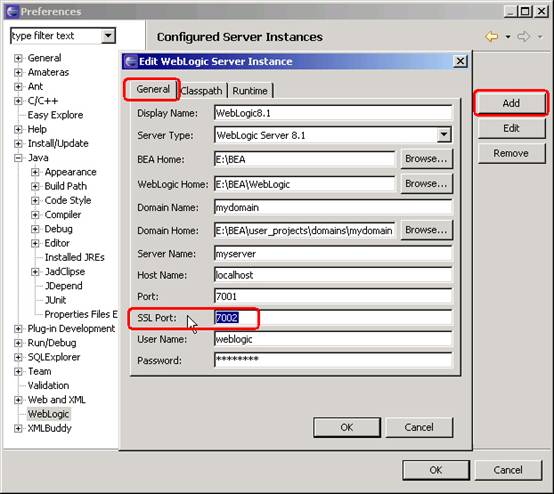Click the Edit server instance button
This screenshot has width=554, height=494.
pyautogui.click(x=511, y=128)
